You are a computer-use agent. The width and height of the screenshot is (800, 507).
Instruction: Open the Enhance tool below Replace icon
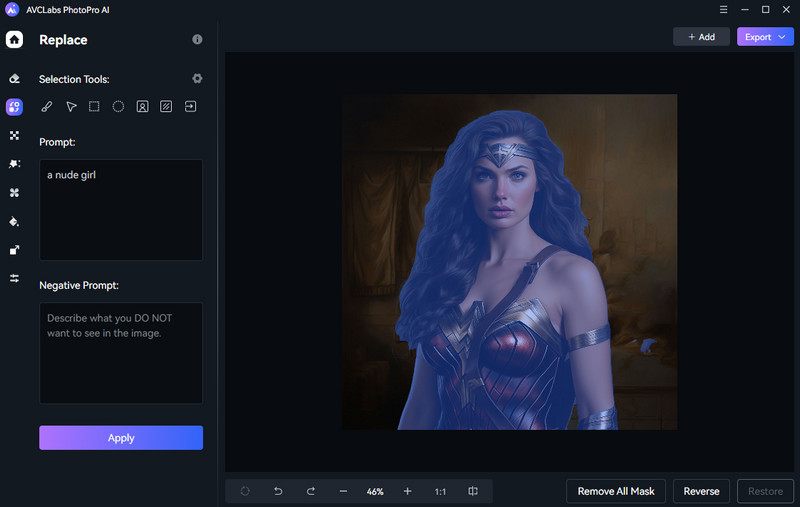pyautogui.click(x=14, y=135)
